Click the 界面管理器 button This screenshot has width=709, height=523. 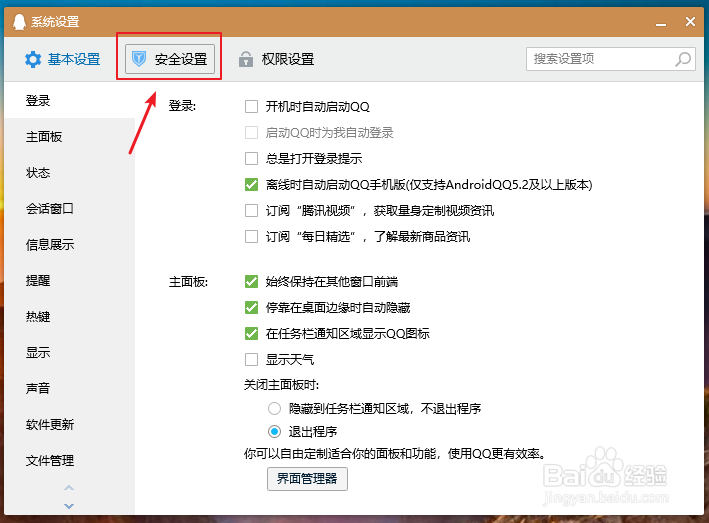307,479
